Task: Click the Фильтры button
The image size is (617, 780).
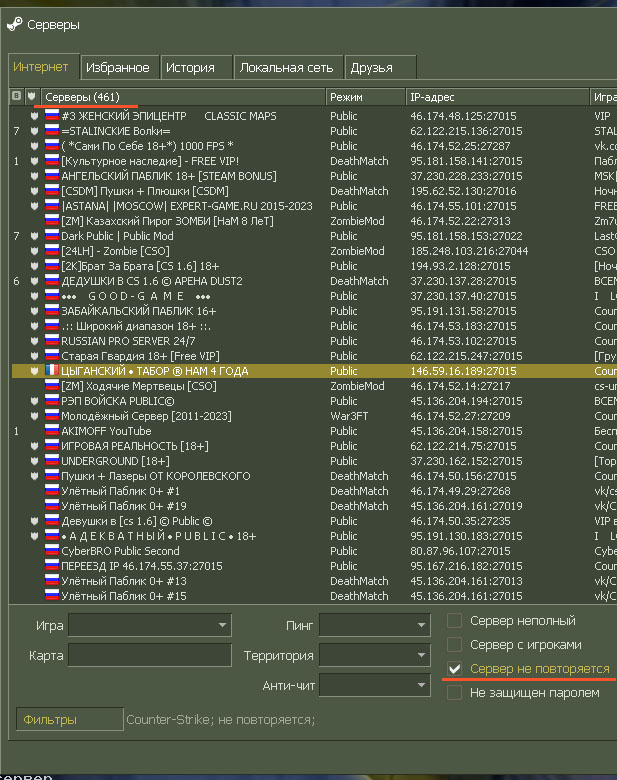Action: click(70, 719)
